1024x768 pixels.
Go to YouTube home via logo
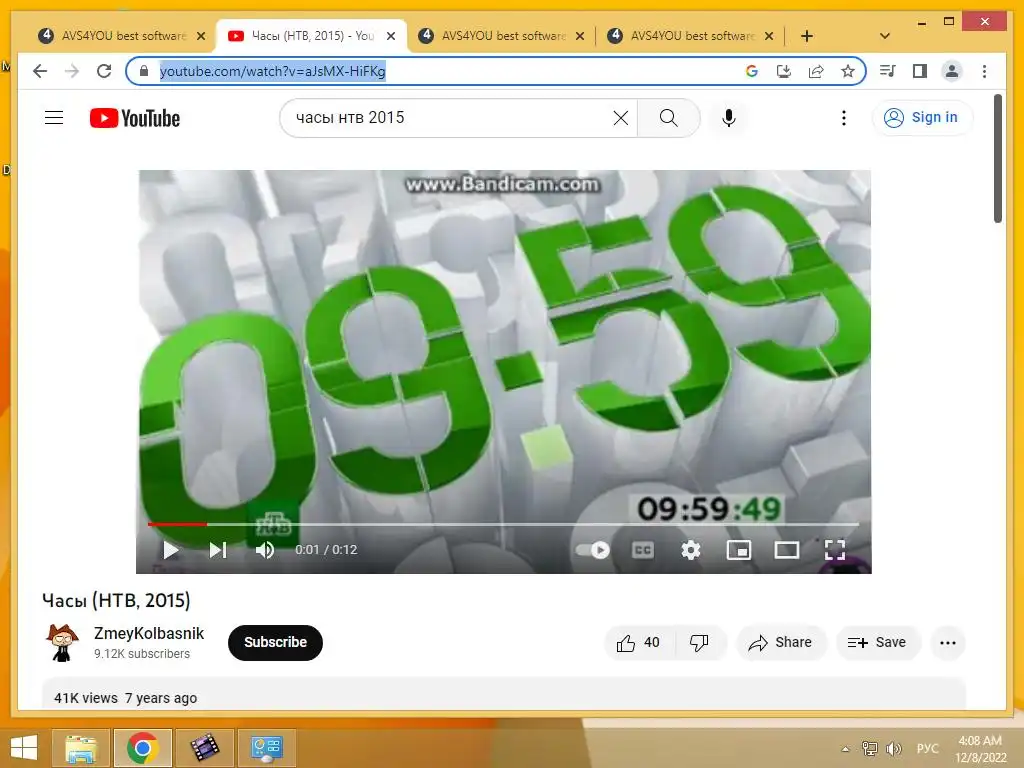[x=135, y=118]
